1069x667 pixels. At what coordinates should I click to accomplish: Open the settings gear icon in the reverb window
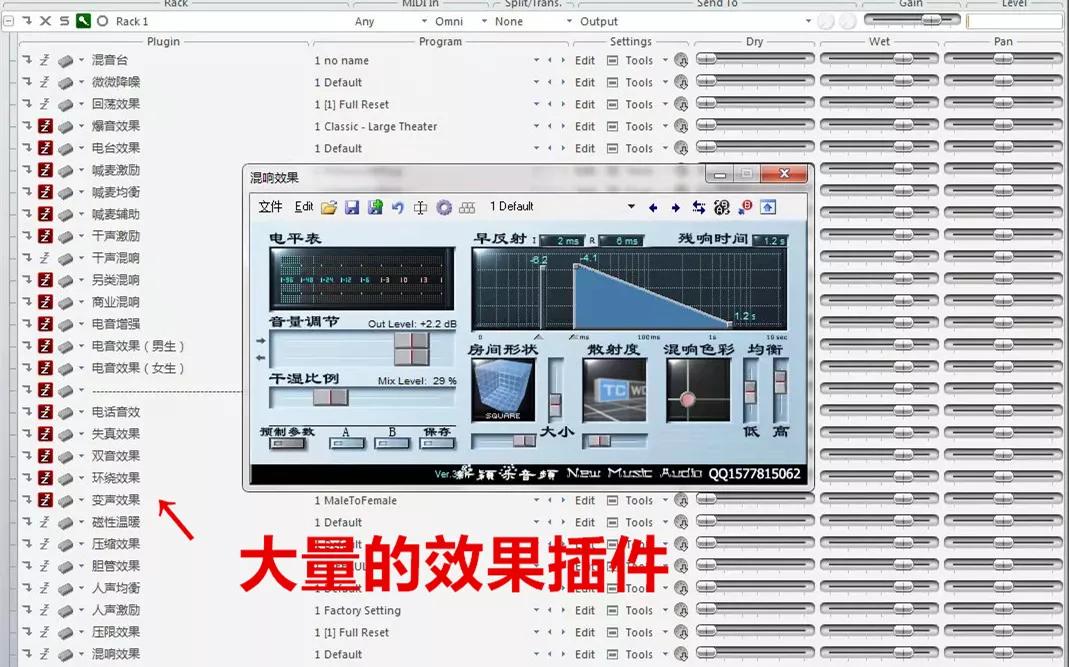coord(443,207)
